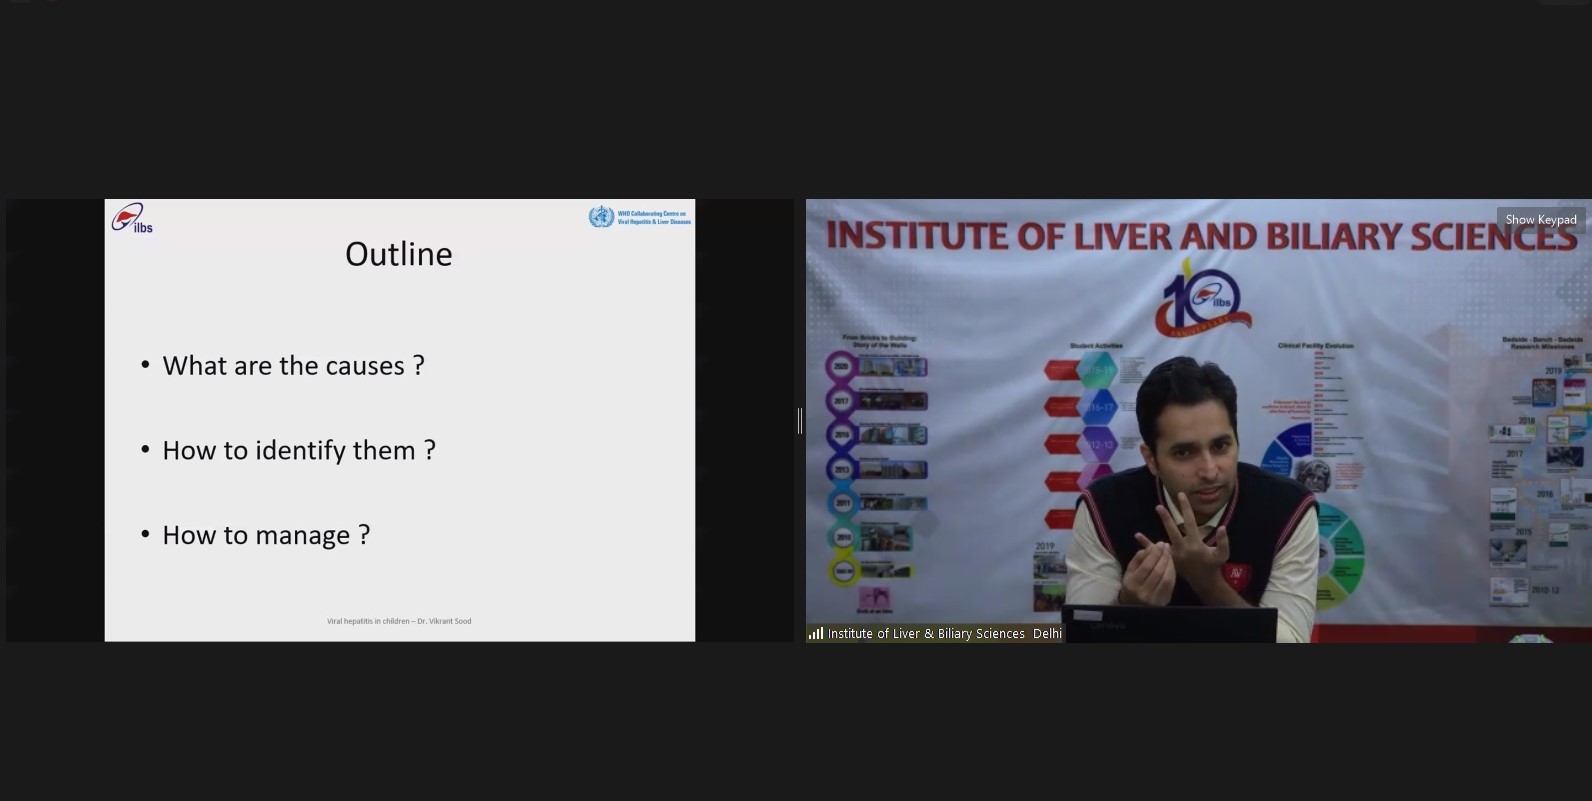Screen dimensions: 1592x801
Task: Click the 'Outline' slide title
Action: (399, 254)
